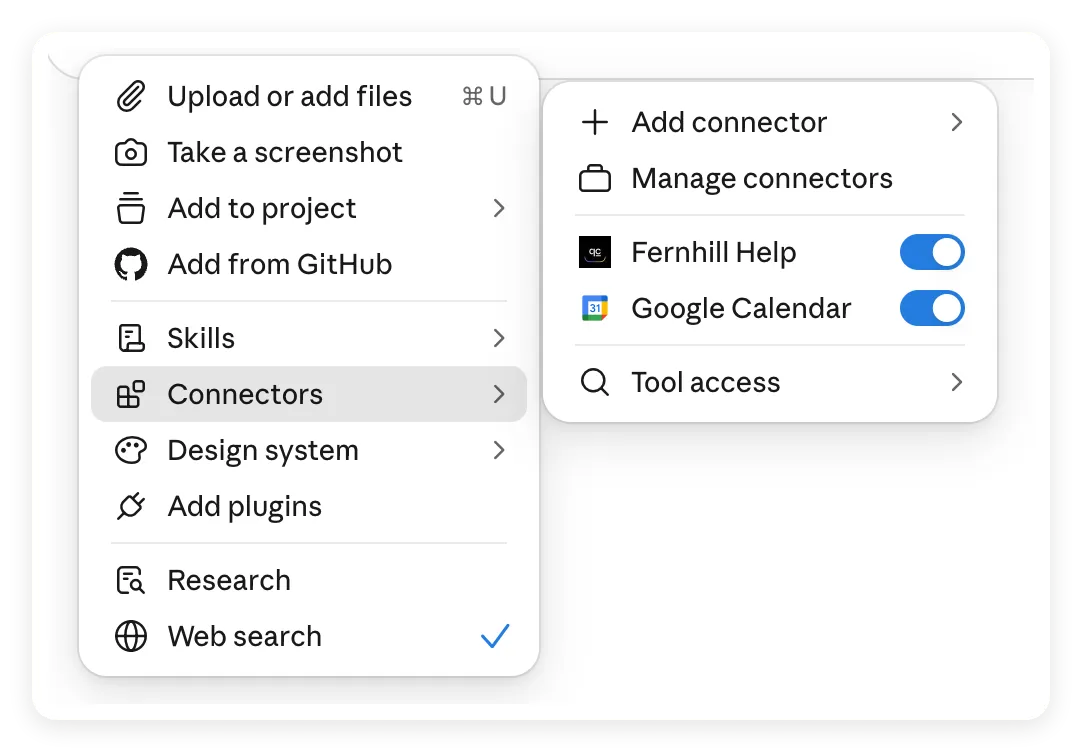Click the magnifier icon beside Tool access
The image size is (1082, 752).
coord(595,382)
